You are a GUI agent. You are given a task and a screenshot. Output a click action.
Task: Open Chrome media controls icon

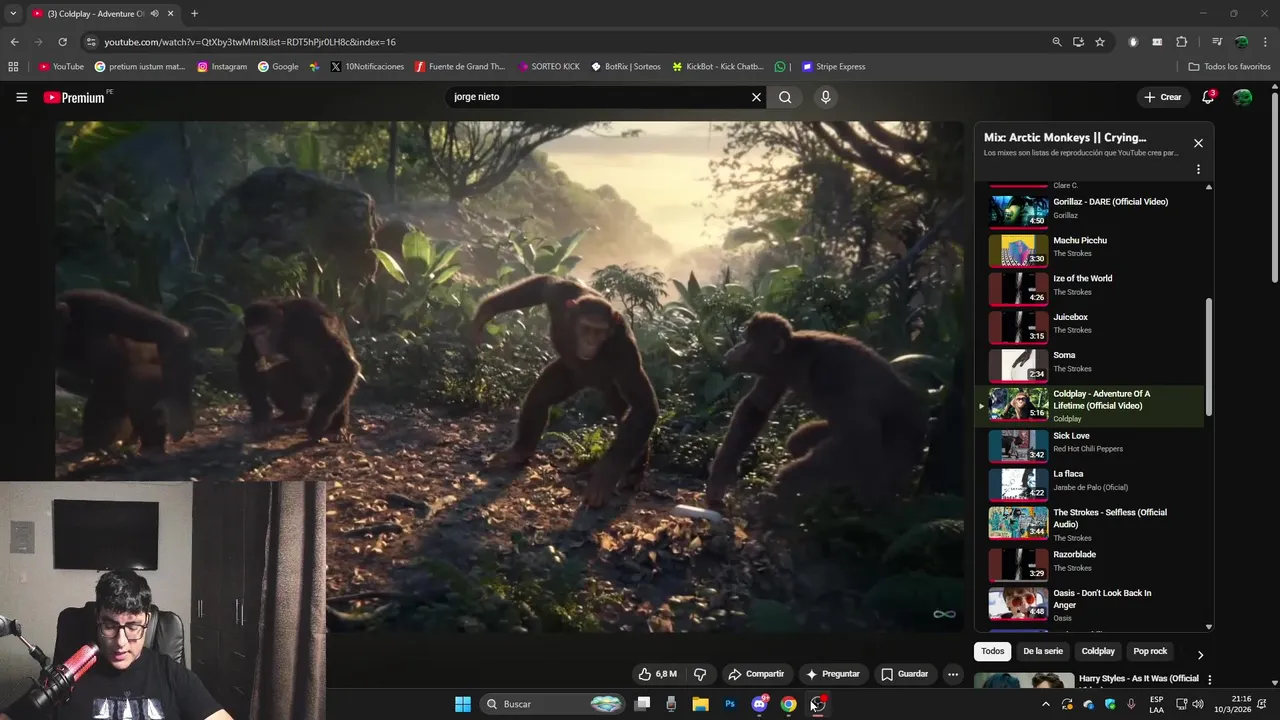(1217, 42)
